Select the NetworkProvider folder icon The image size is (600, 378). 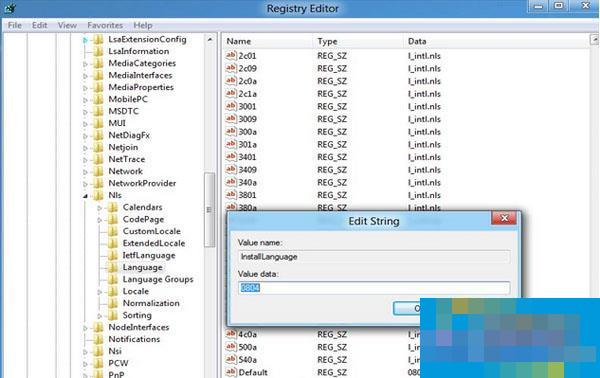pos(99,183)
